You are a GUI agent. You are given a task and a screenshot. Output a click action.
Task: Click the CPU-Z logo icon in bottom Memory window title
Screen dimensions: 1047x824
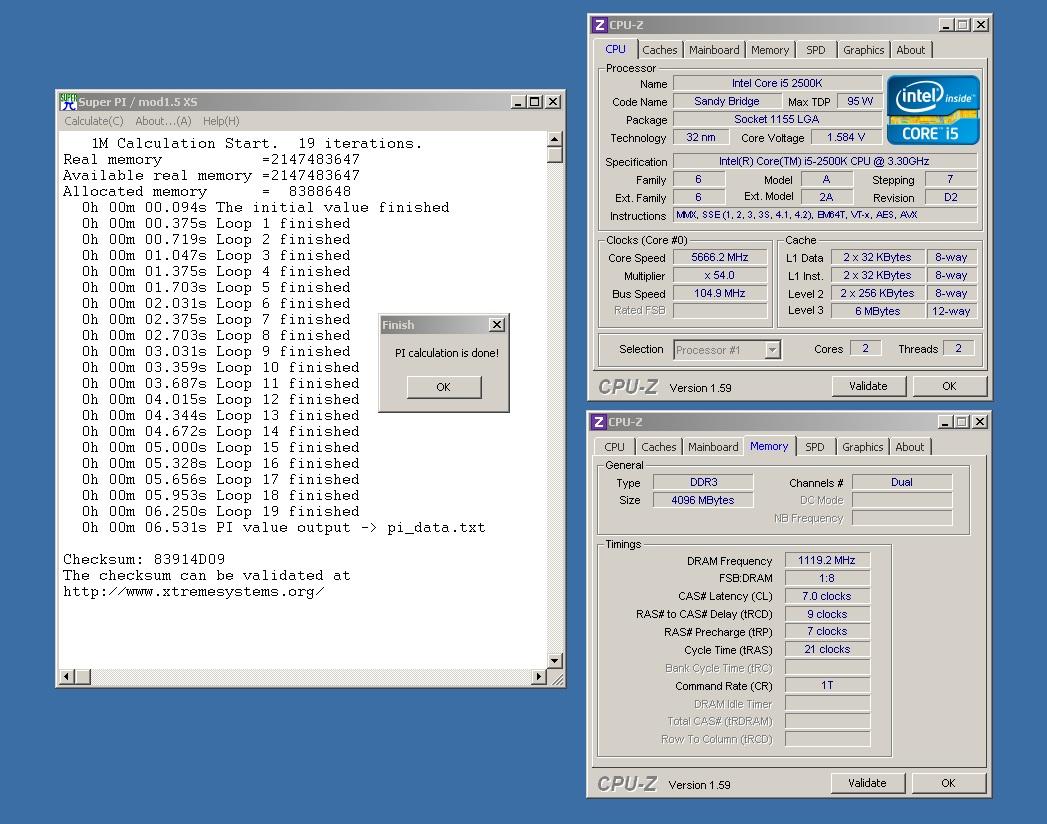click(x=599, y=422)
